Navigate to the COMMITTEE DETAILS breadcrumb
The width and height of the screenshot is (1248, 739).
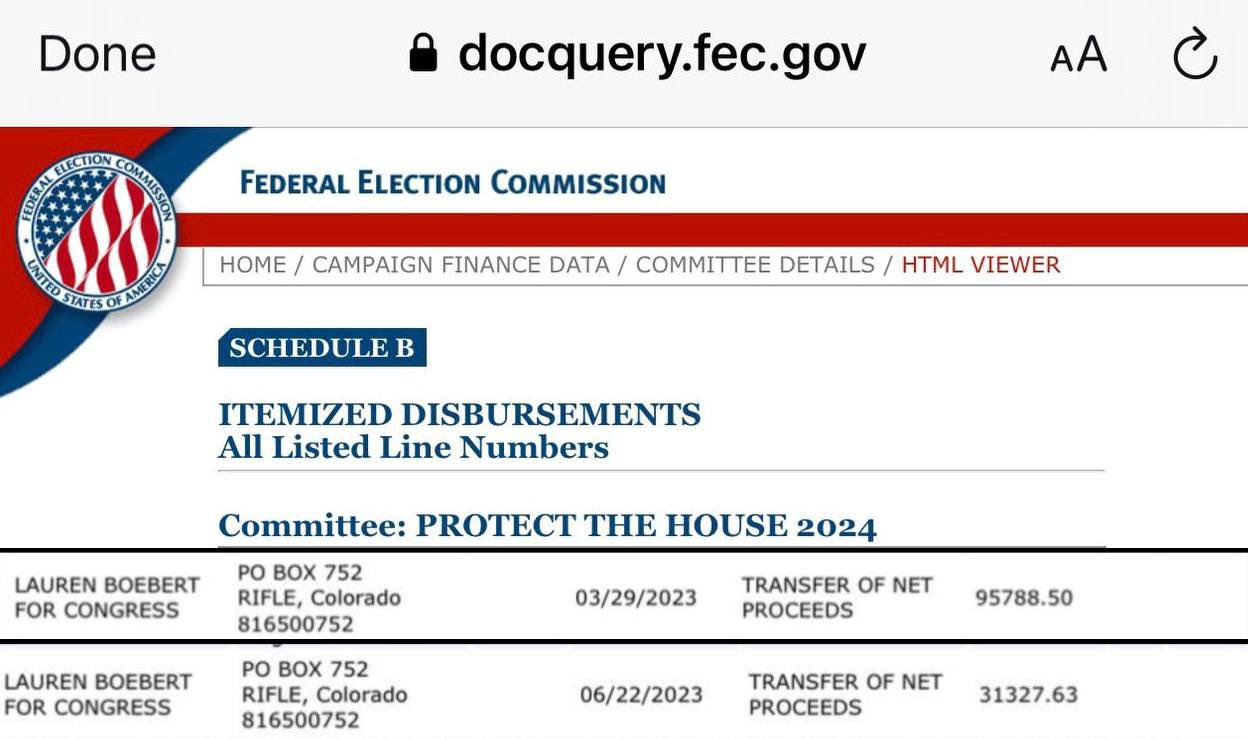tap(755, 265)
